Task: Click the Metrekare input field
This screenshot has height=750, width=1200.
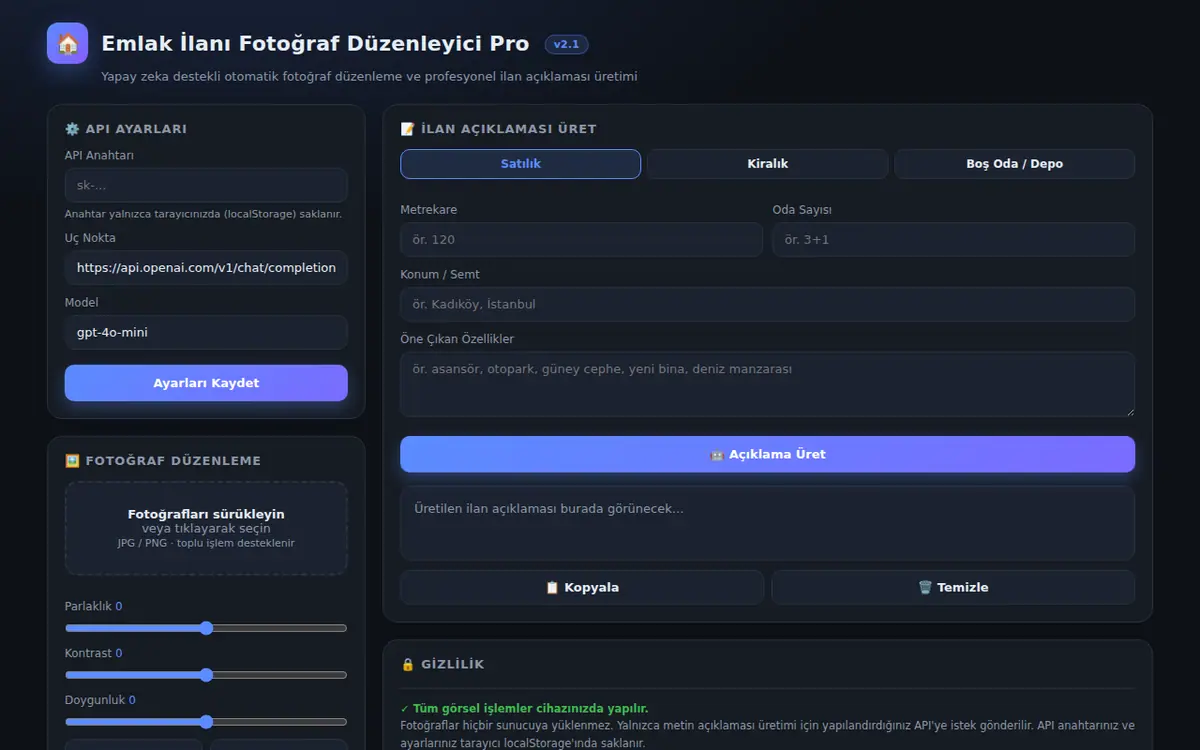Action: tap(581, 240)
